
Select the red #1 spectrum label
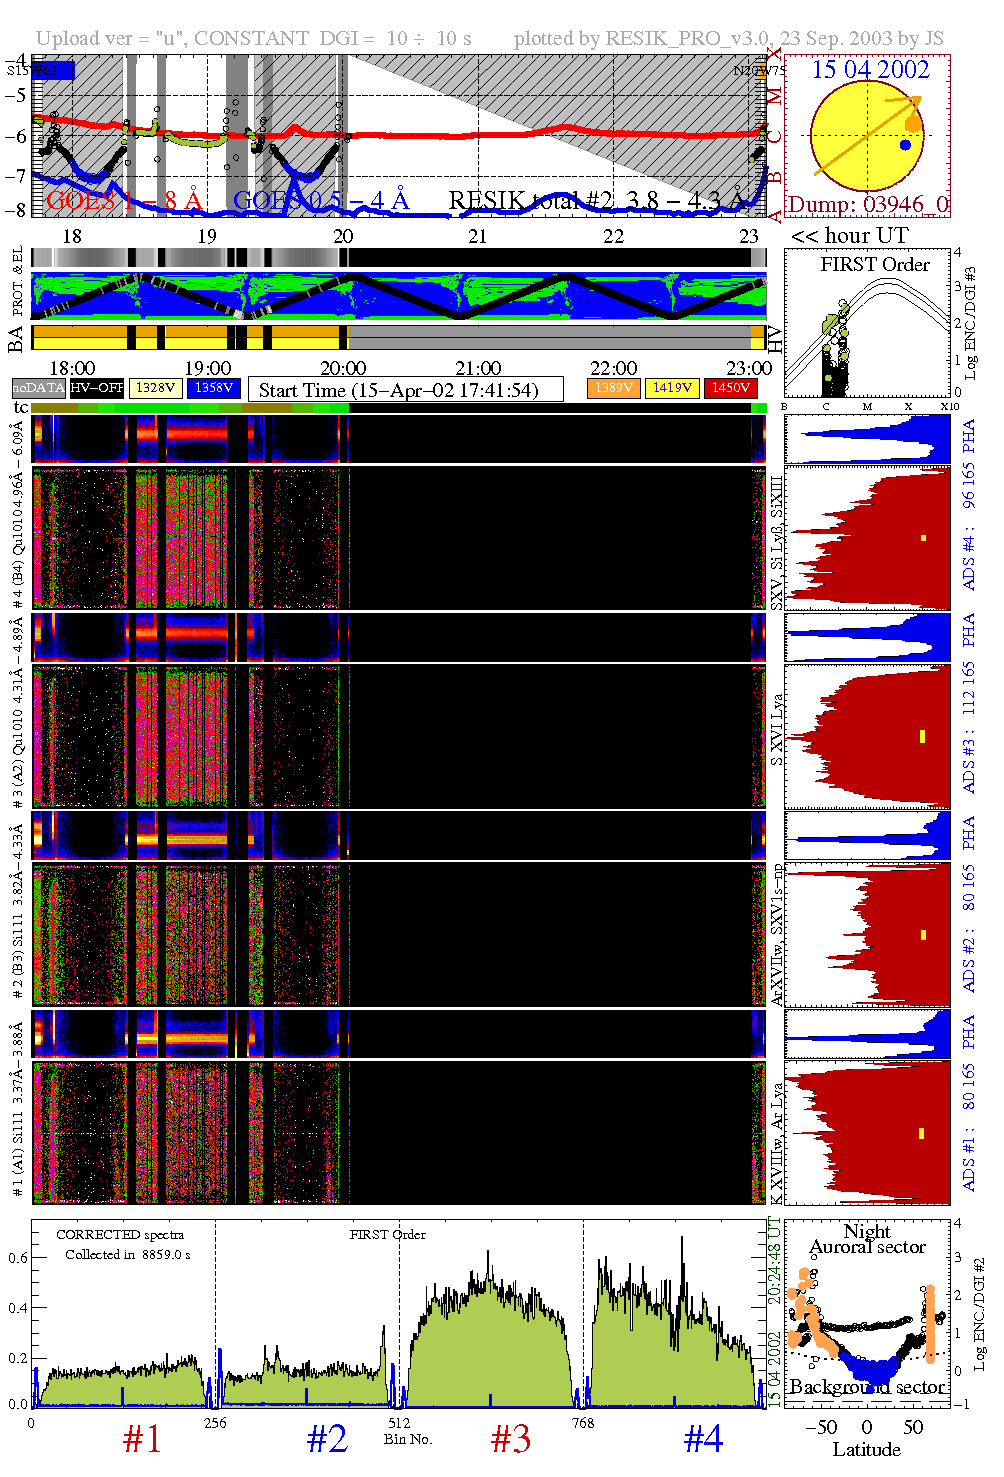(142, 1439)
